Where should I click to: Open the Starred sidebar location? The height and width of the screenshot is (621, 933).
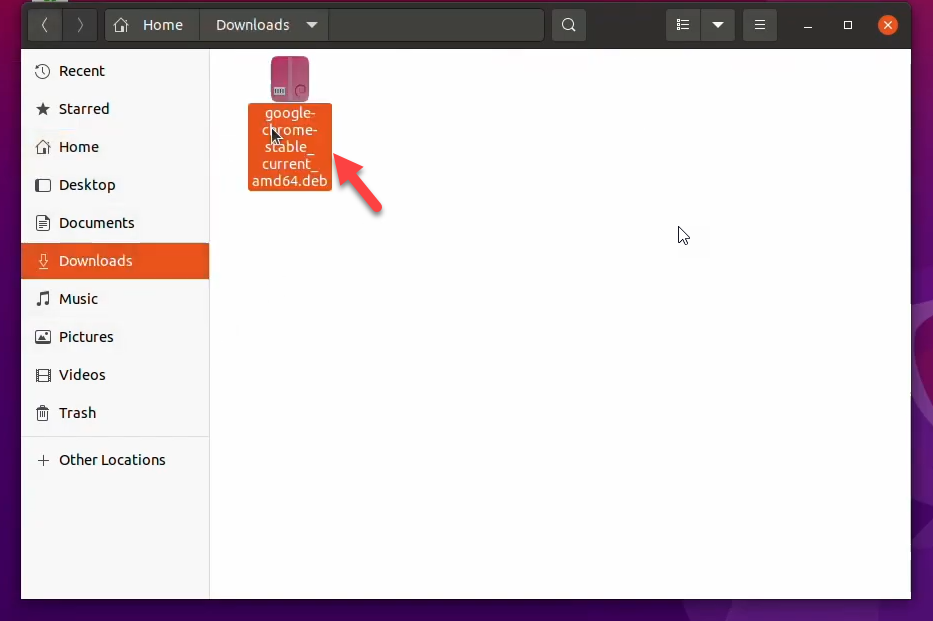click(x=84, y=109)
